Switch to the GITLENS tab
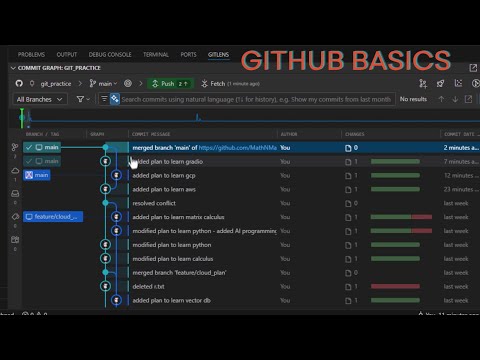480x360 pixels. click(x=218, y=54)
